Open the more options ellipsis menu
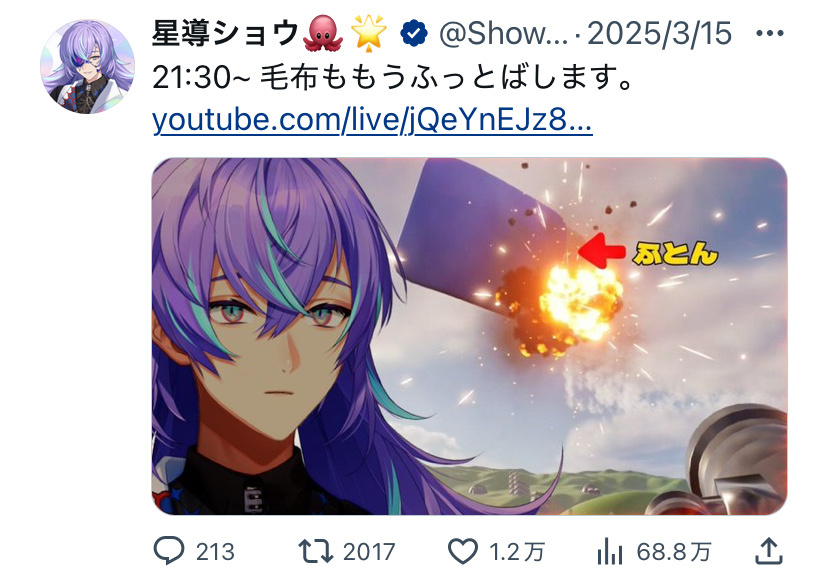Viewport: 828px width, 588px height. (x=769, y=33)
